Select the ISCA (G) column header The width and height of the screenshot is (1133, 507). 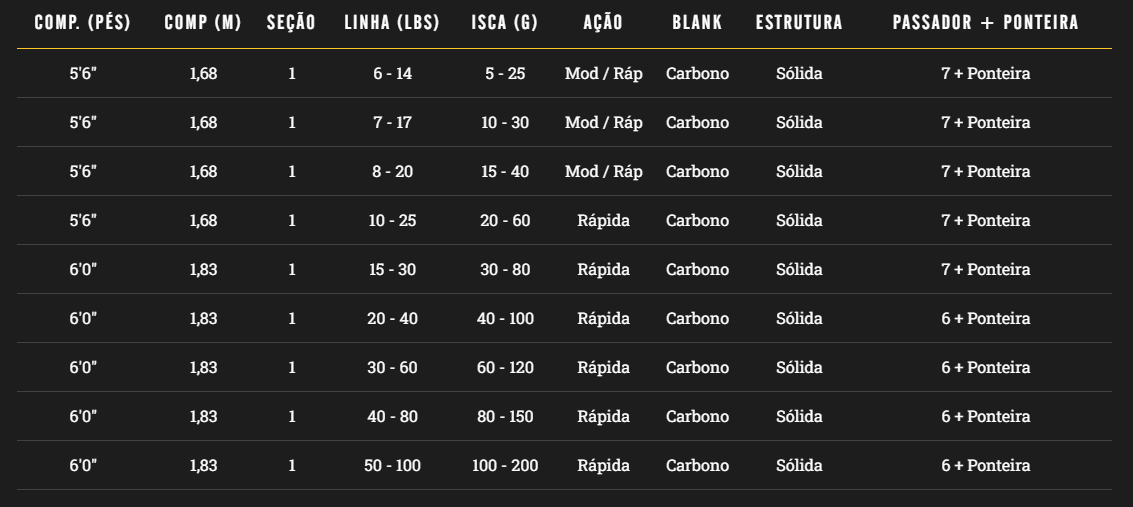[x=505, y=23]
